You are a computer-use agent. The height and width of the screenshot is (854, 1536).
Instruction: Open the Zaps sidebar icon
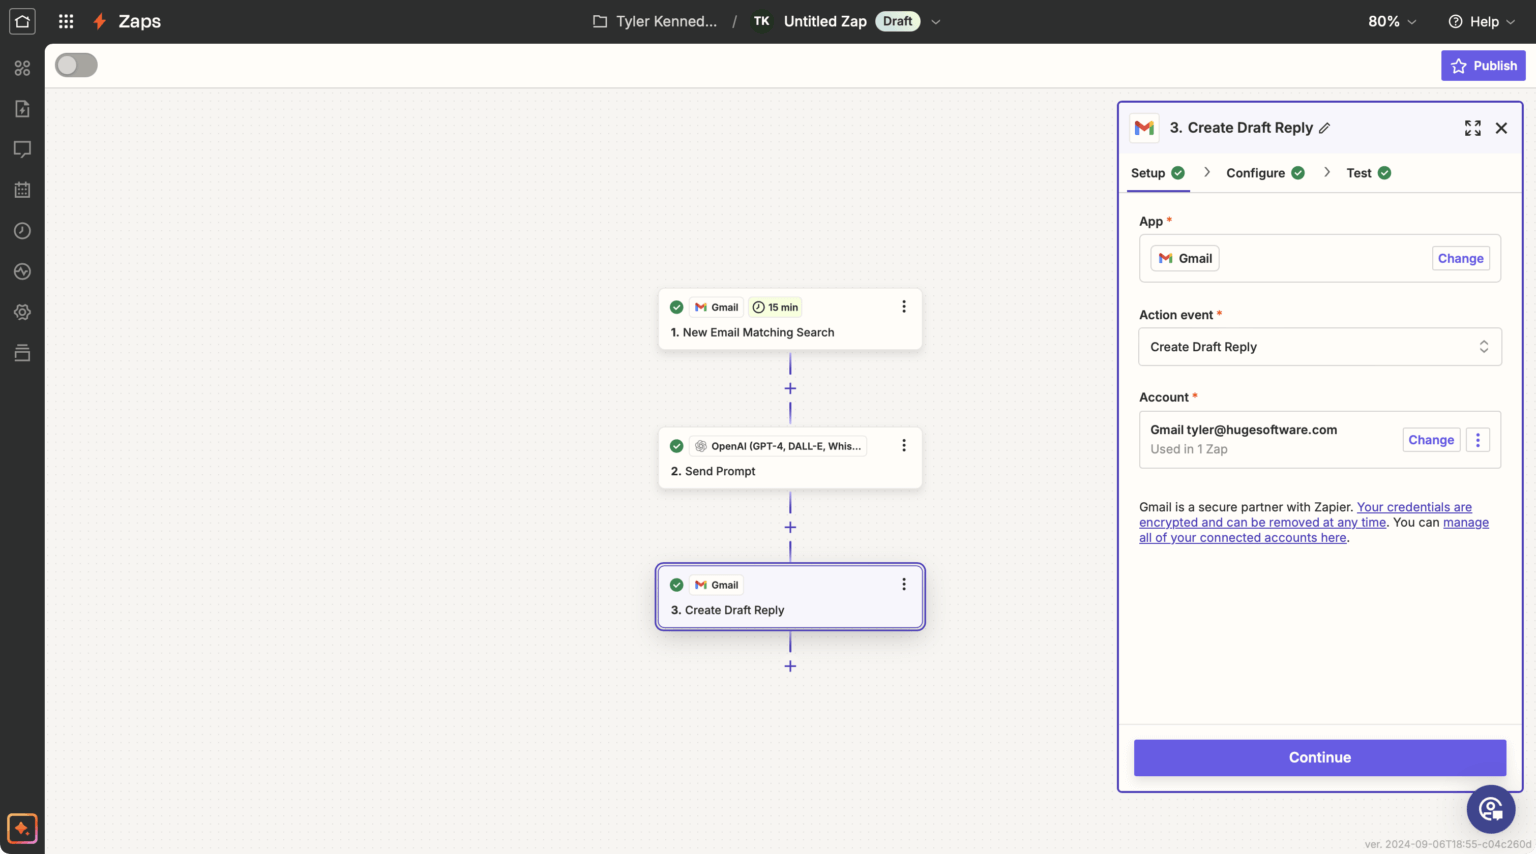(x=22, y=108)
